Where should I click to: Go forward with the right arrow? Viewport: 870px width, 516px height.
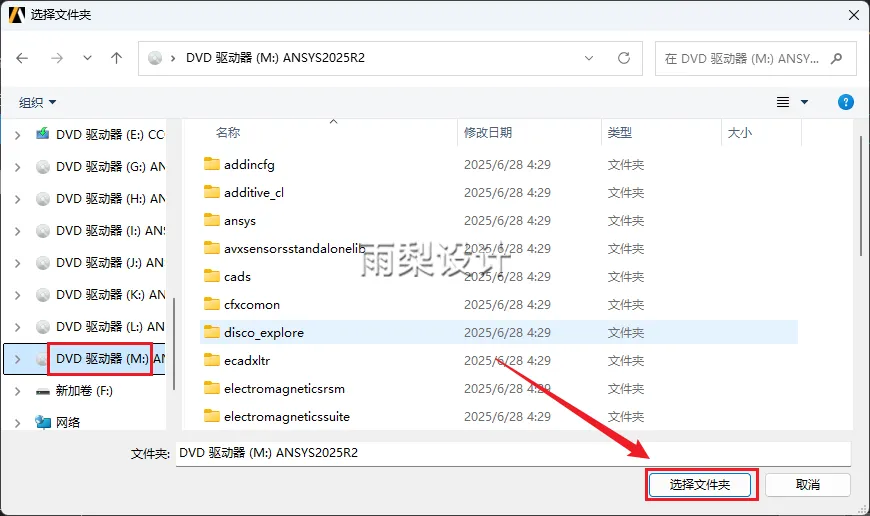[x=57, y=58]
